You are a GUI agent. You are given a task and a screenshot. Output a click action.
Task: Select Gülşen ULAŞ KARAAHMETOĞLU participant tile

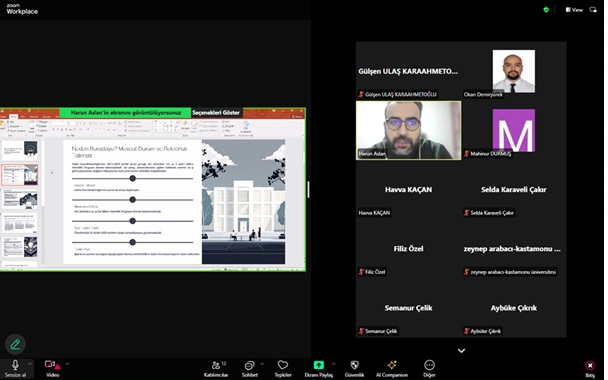click(409, 71)
